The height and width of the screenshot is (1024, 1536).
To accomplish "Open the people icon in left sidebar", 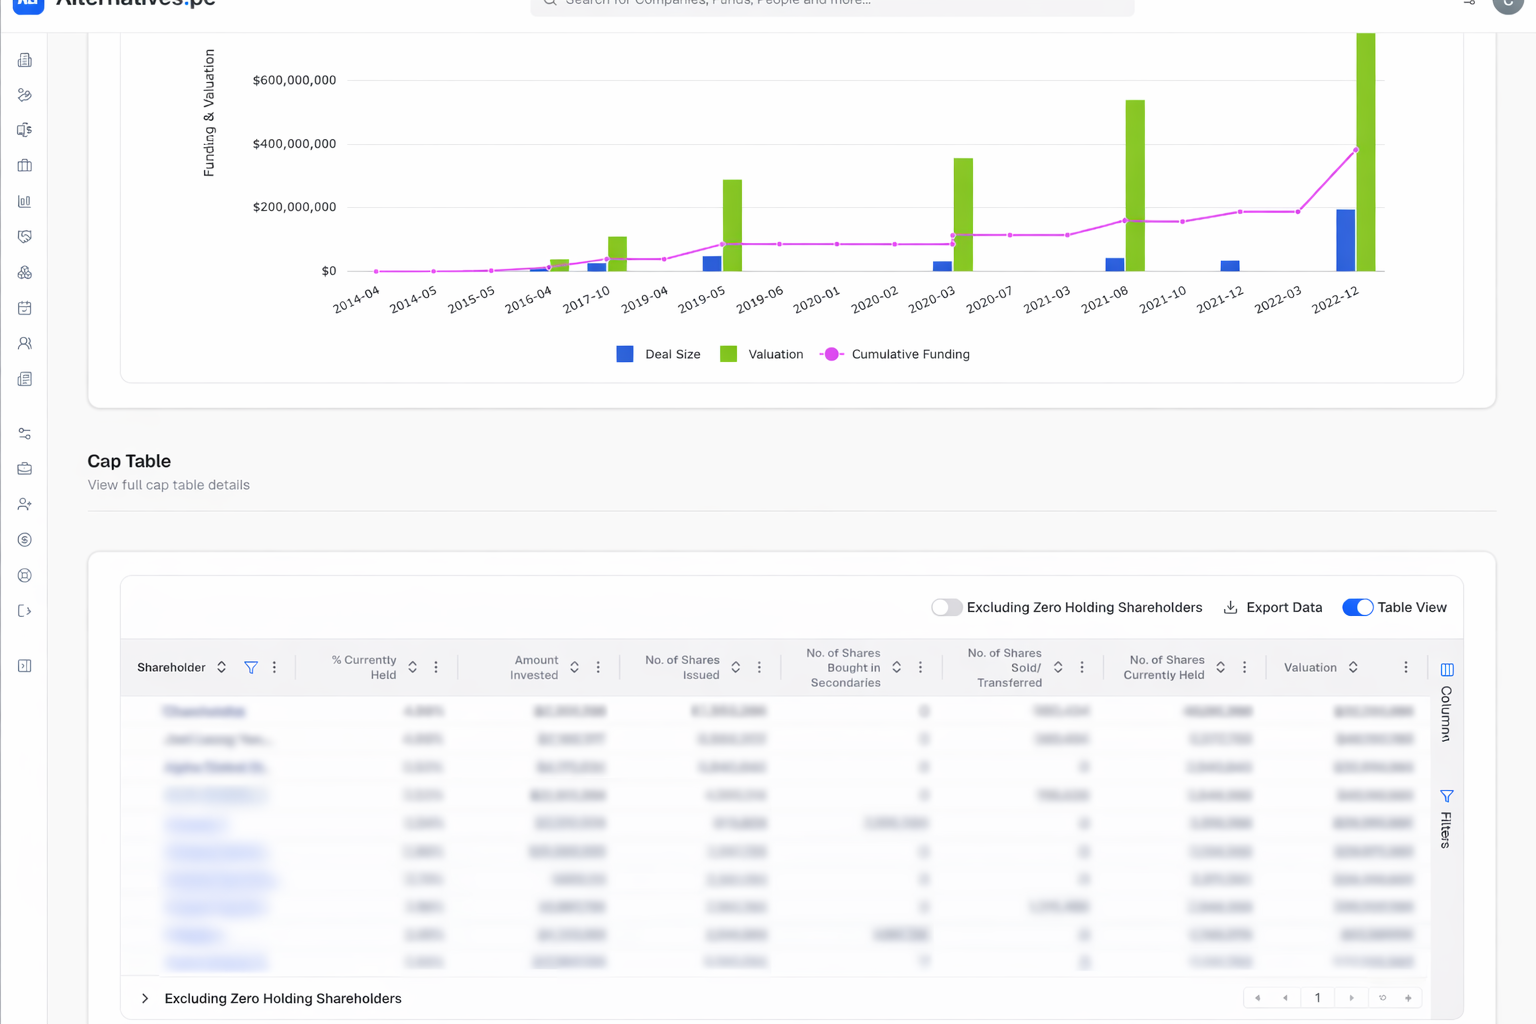I will (25, 343).
